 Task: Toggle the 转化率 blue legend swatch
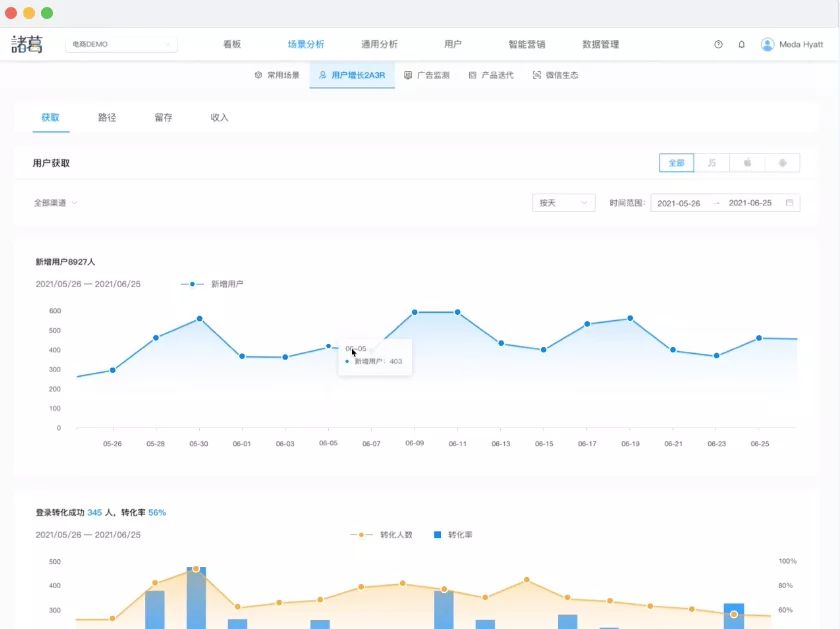pyautogui.click(x=437, y=535)
